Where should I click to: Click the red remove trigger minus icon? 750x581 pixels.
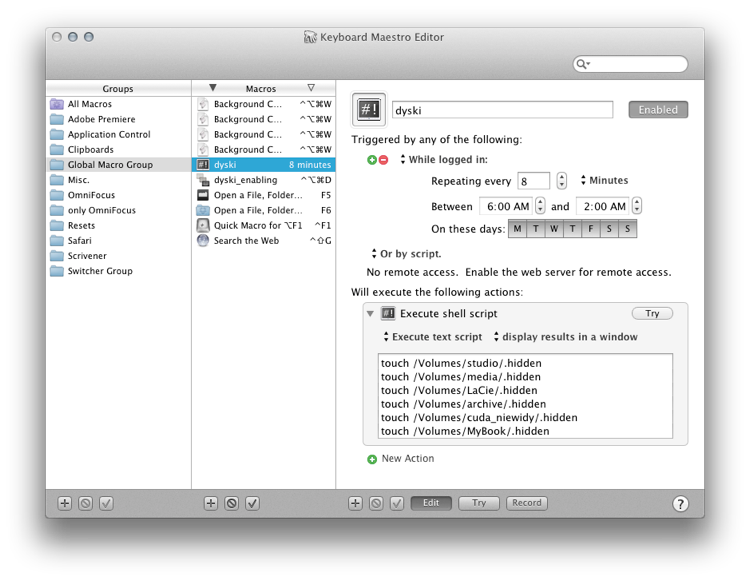(x=384, y=160)
